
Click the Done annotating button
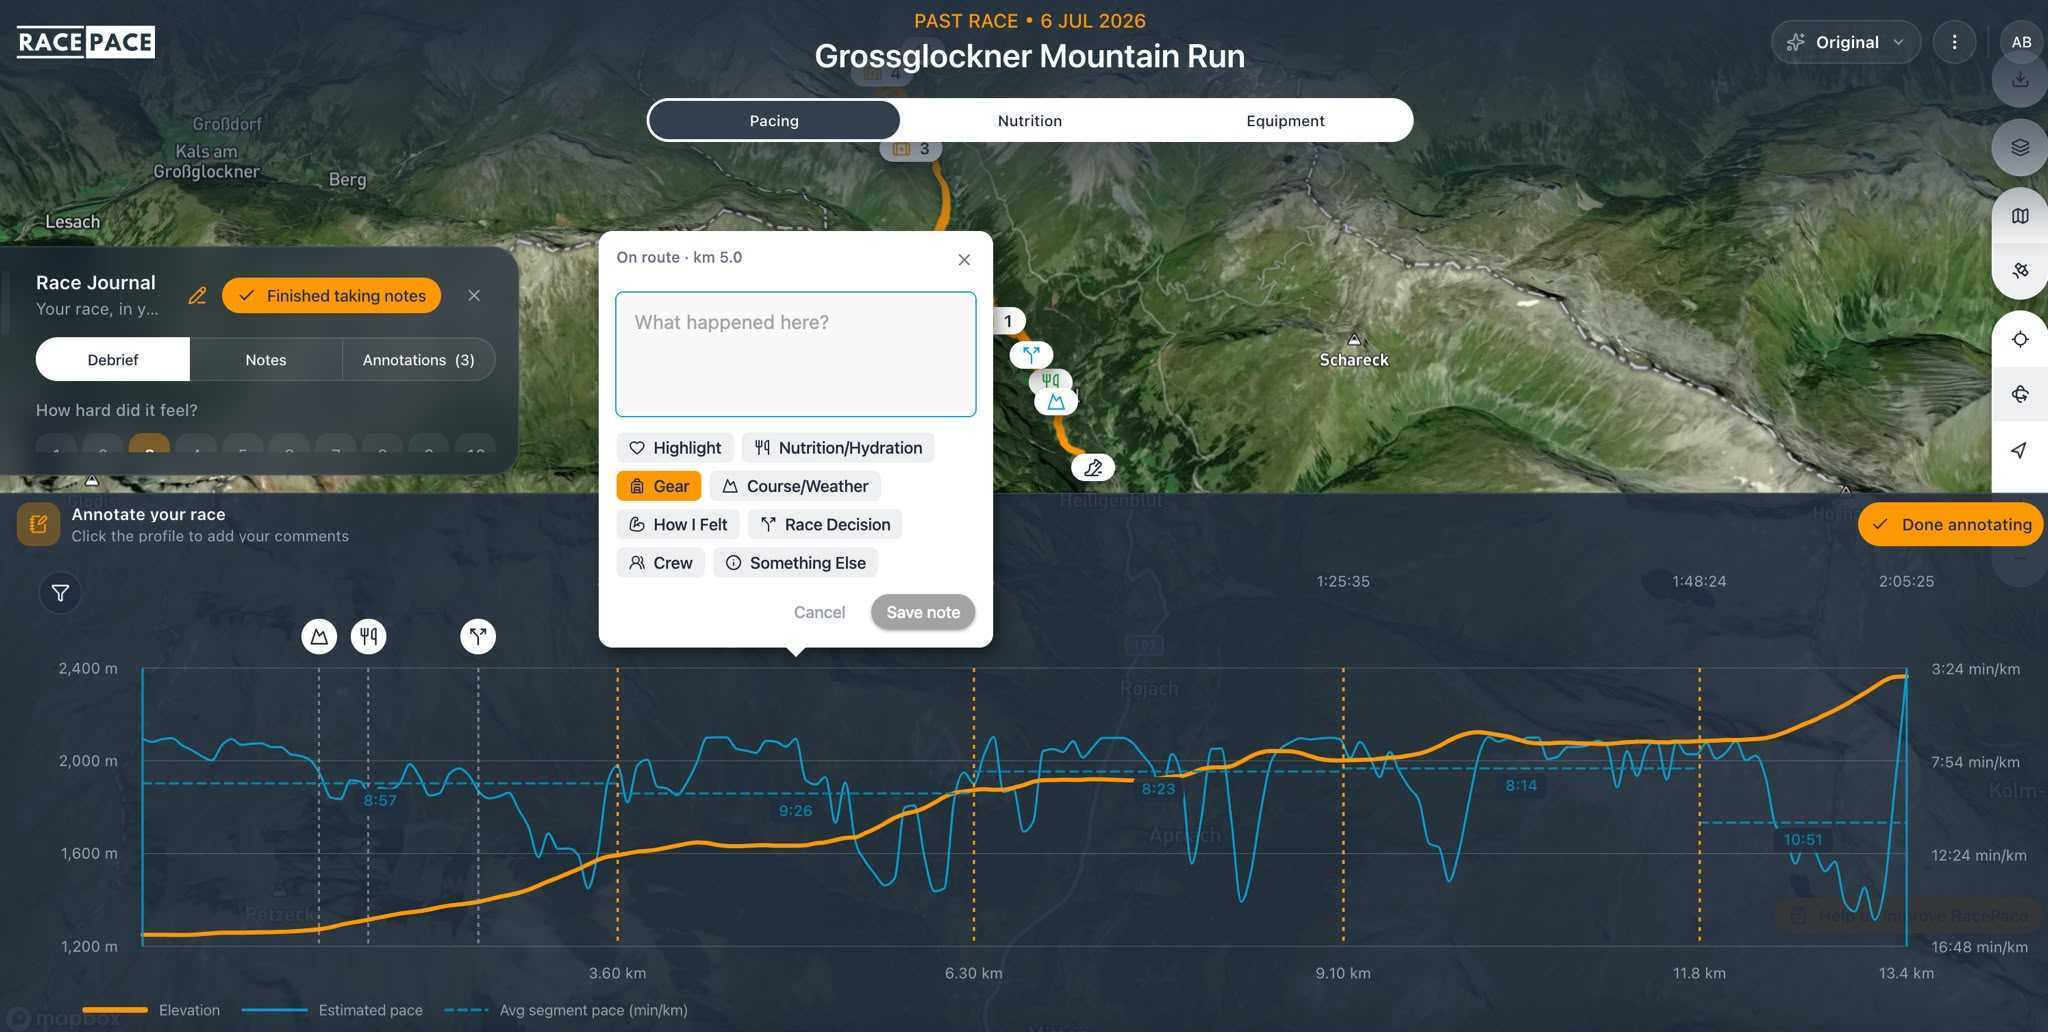click(1951, 525)
